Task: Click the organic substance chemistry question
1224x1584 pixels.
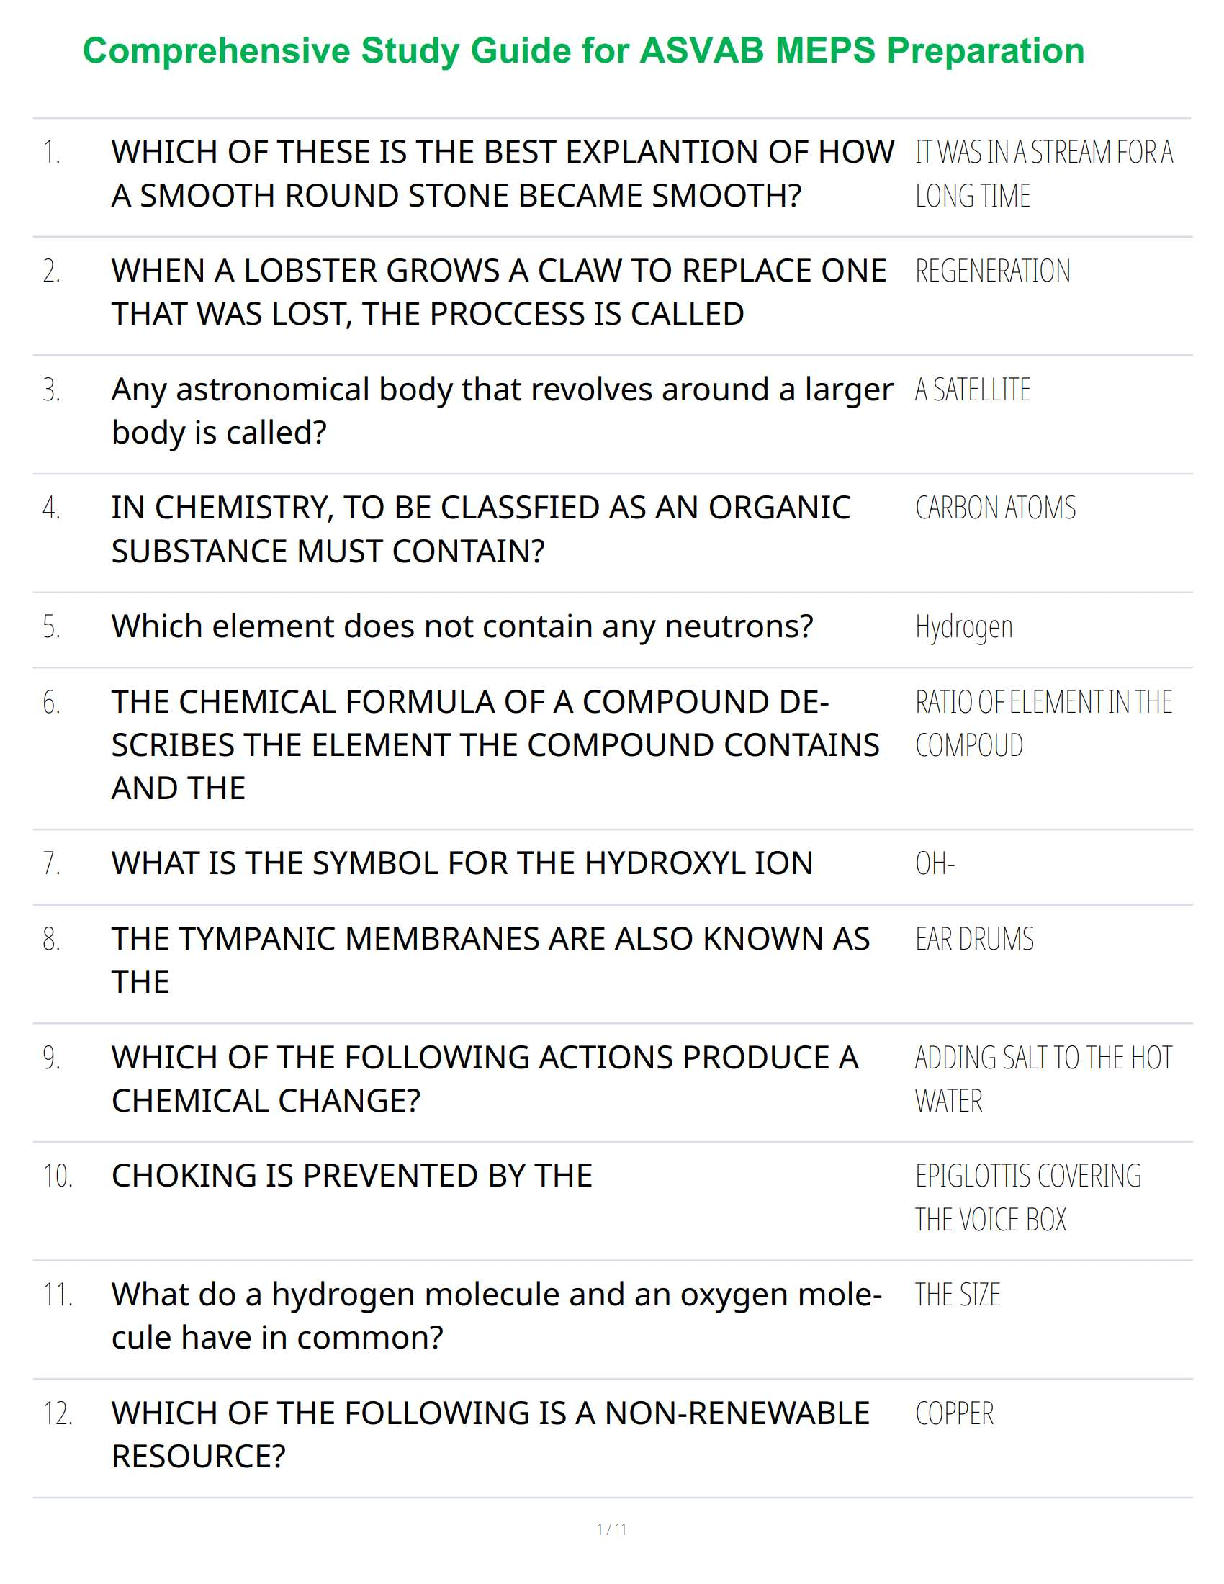Action: click(x=480, y=529)
